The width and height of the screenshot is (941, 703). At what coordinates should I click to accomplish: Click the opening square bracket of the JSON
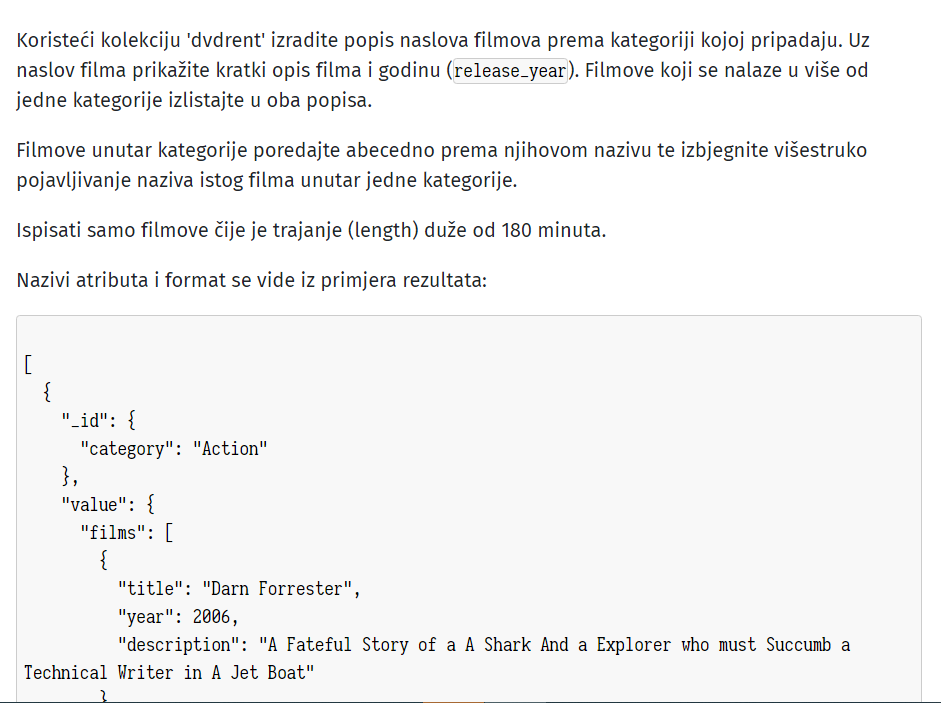click(28, 364)
